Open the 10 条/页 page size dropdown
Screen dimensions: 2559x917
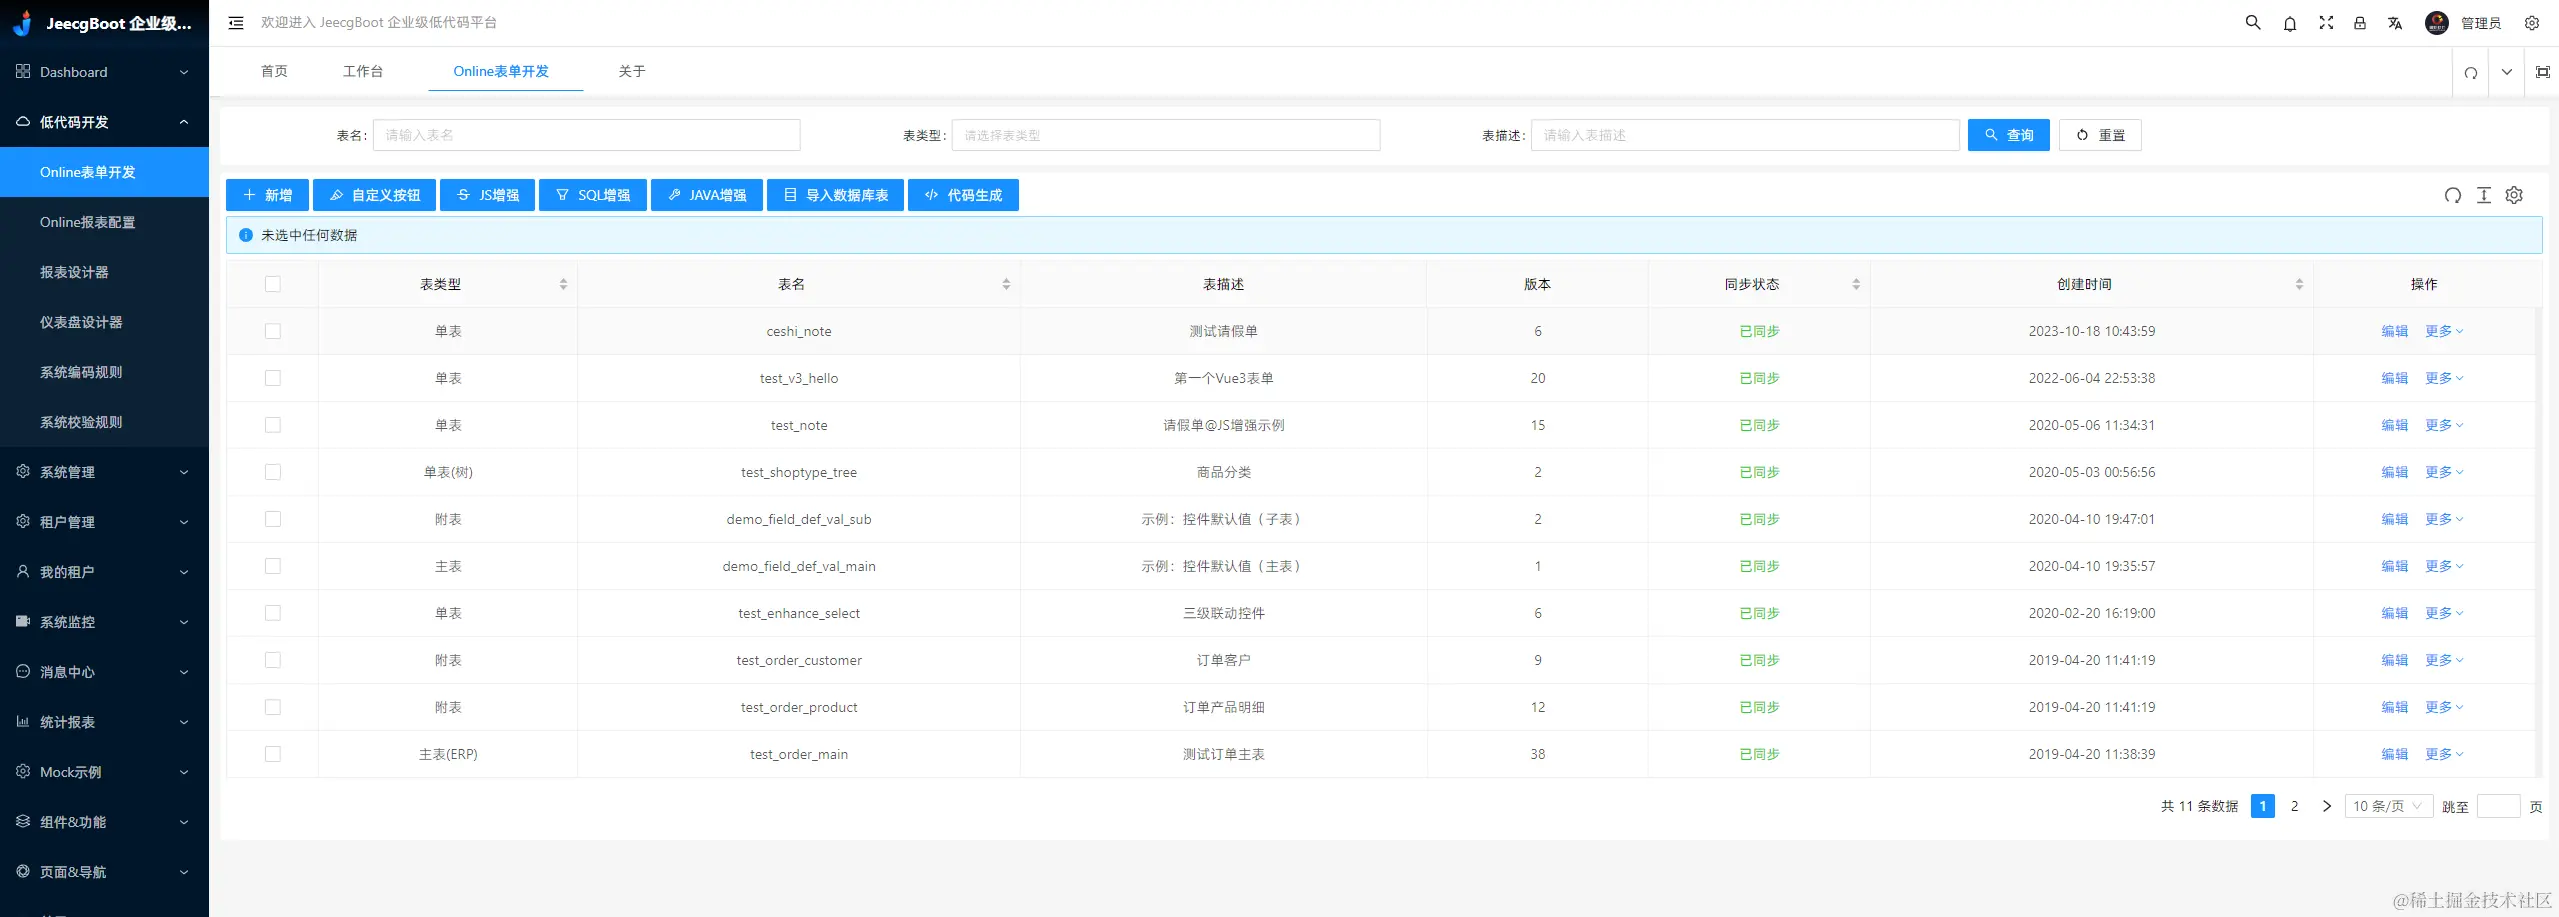pyautogui.click(x=2387, y=805)
